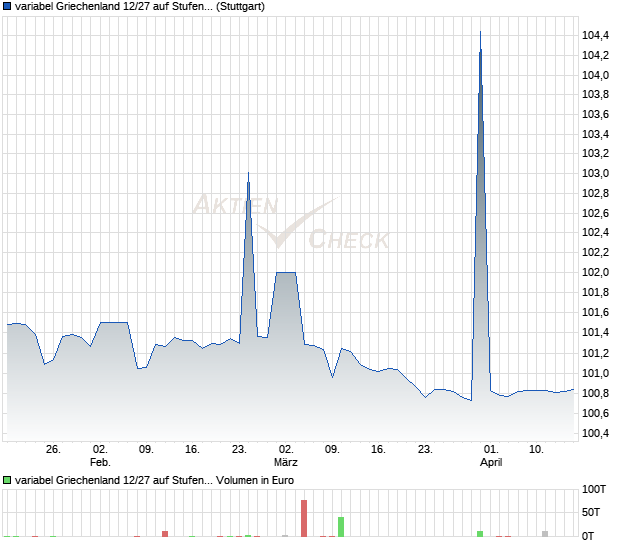Click the '0T' volume axis label

[588, 536]
